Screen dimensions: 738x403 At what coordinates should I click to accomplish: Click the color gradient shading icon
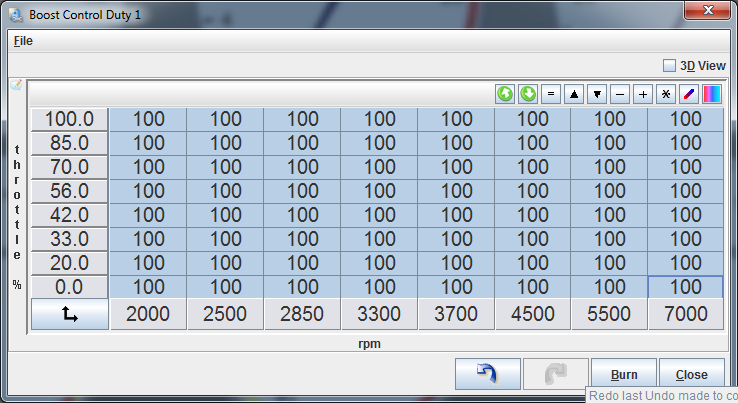[712, 94]
